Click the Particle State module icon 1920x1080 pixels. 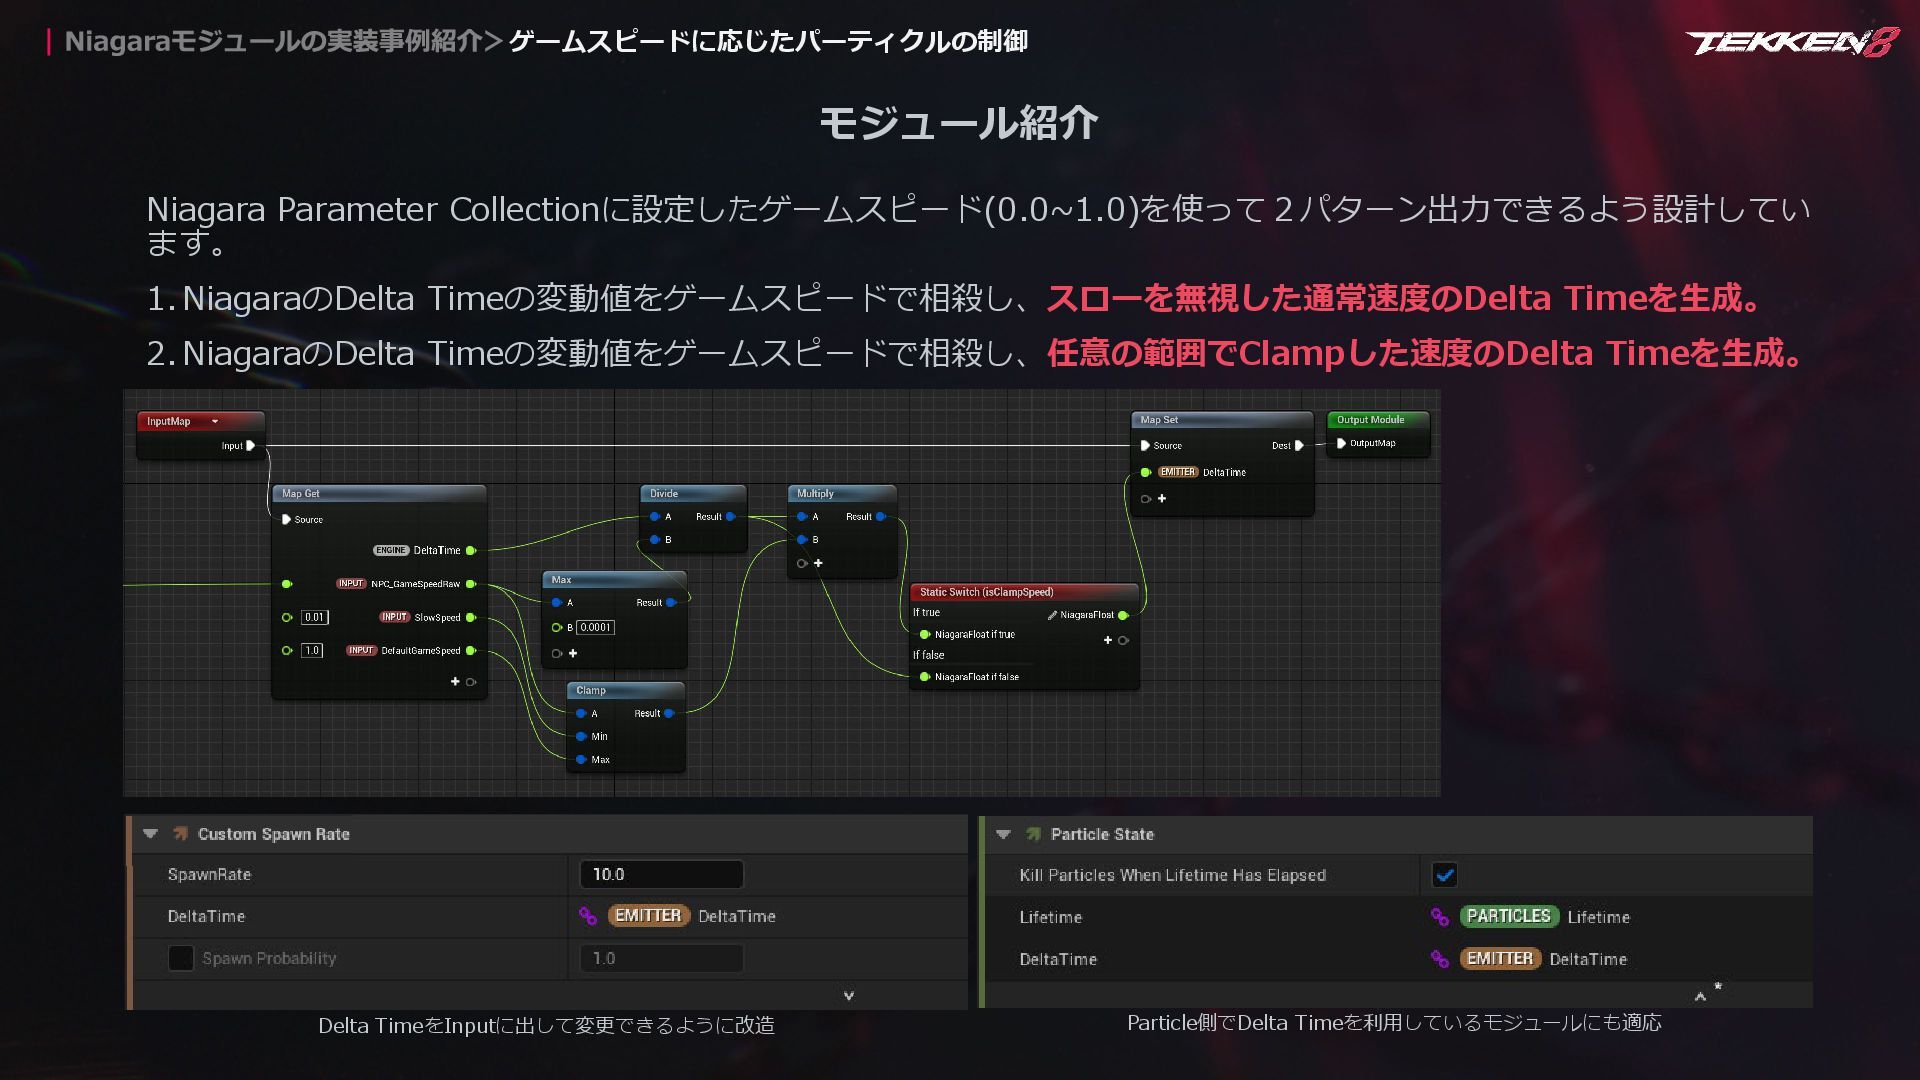tap(1033, 833)
